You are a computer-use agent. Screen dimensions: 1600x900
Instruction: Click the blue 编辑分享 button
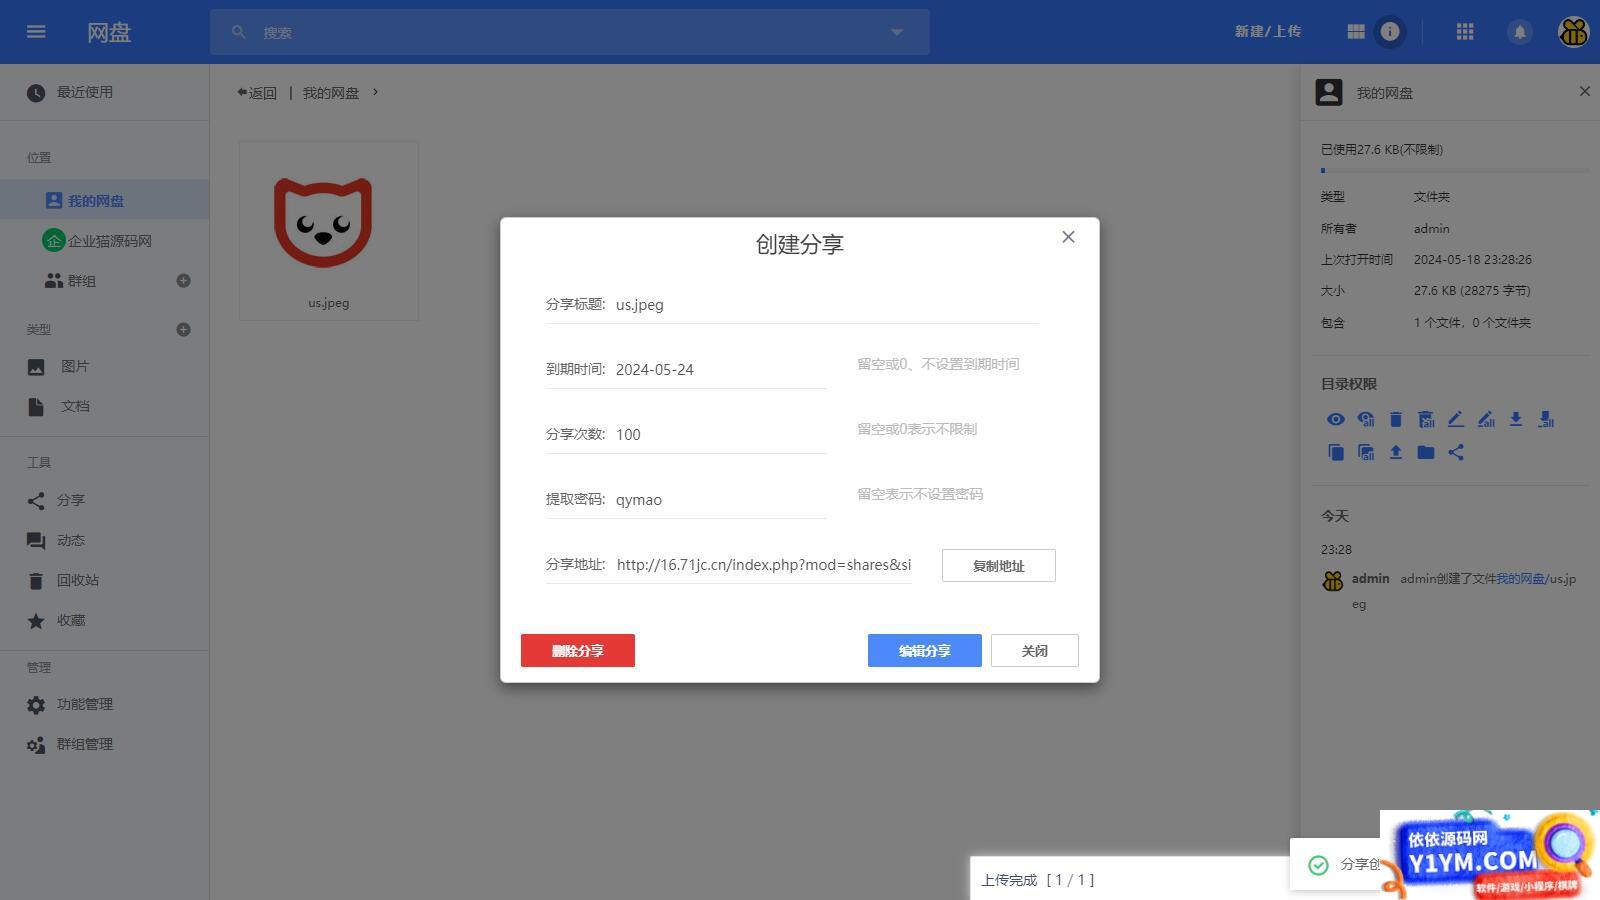pyautogui.click(x=925, y=650)
